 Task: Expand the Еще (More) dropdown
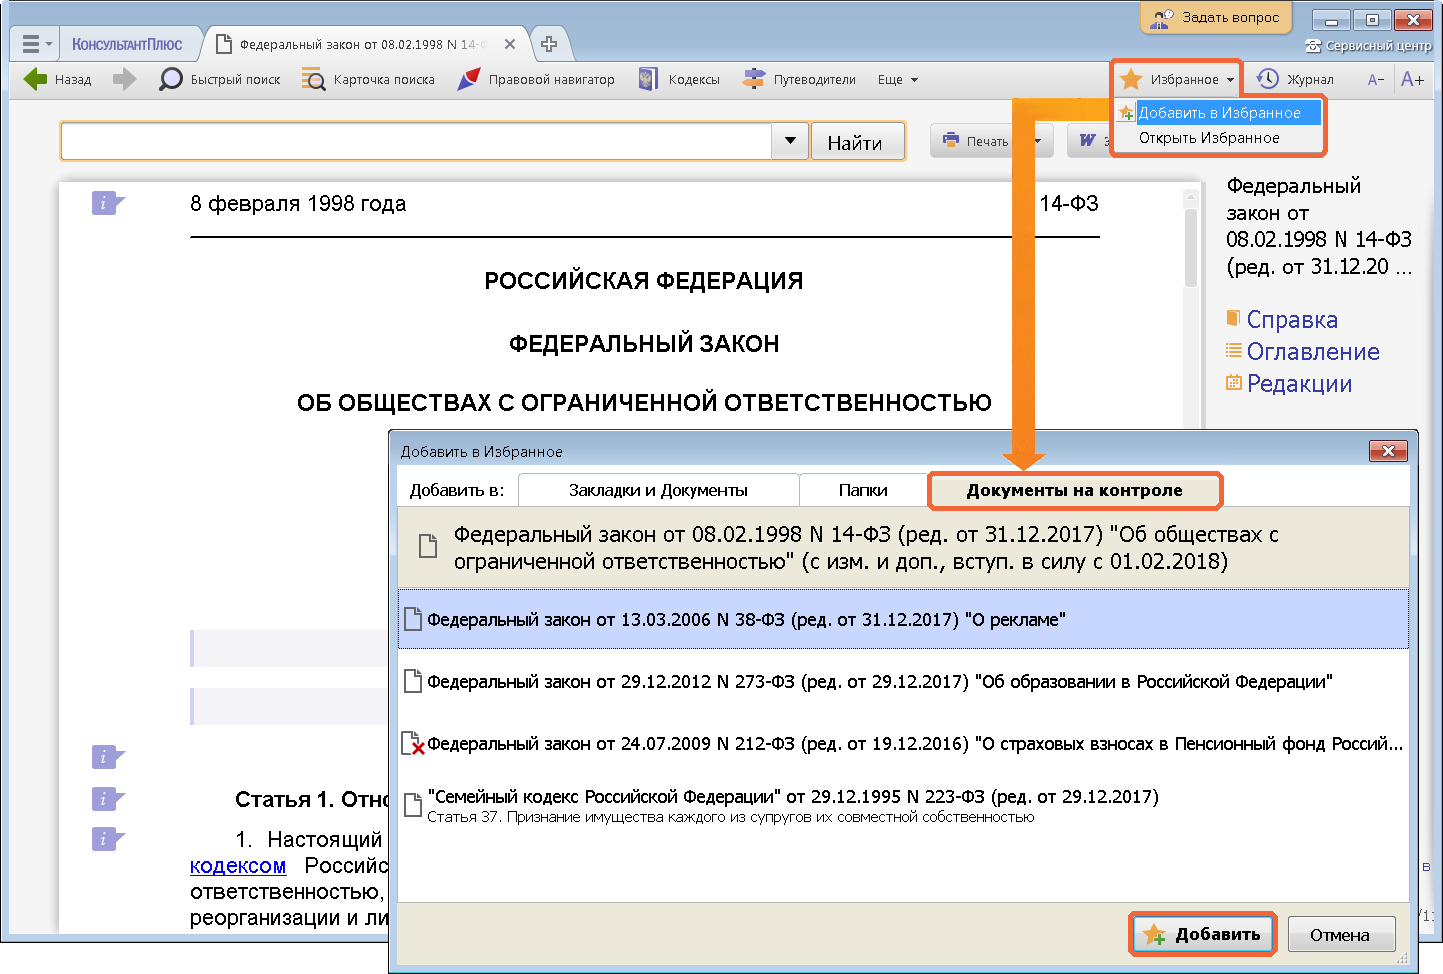[x=897, y=80]
